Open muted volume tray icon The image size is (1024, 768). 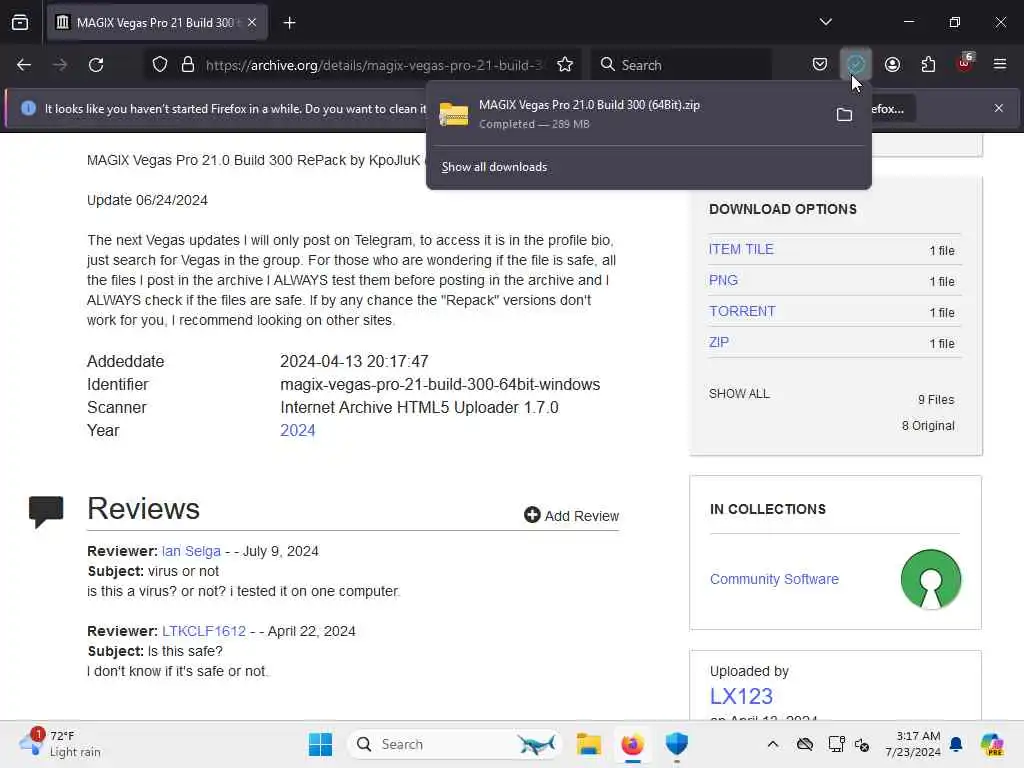click(x=862, y=744)
